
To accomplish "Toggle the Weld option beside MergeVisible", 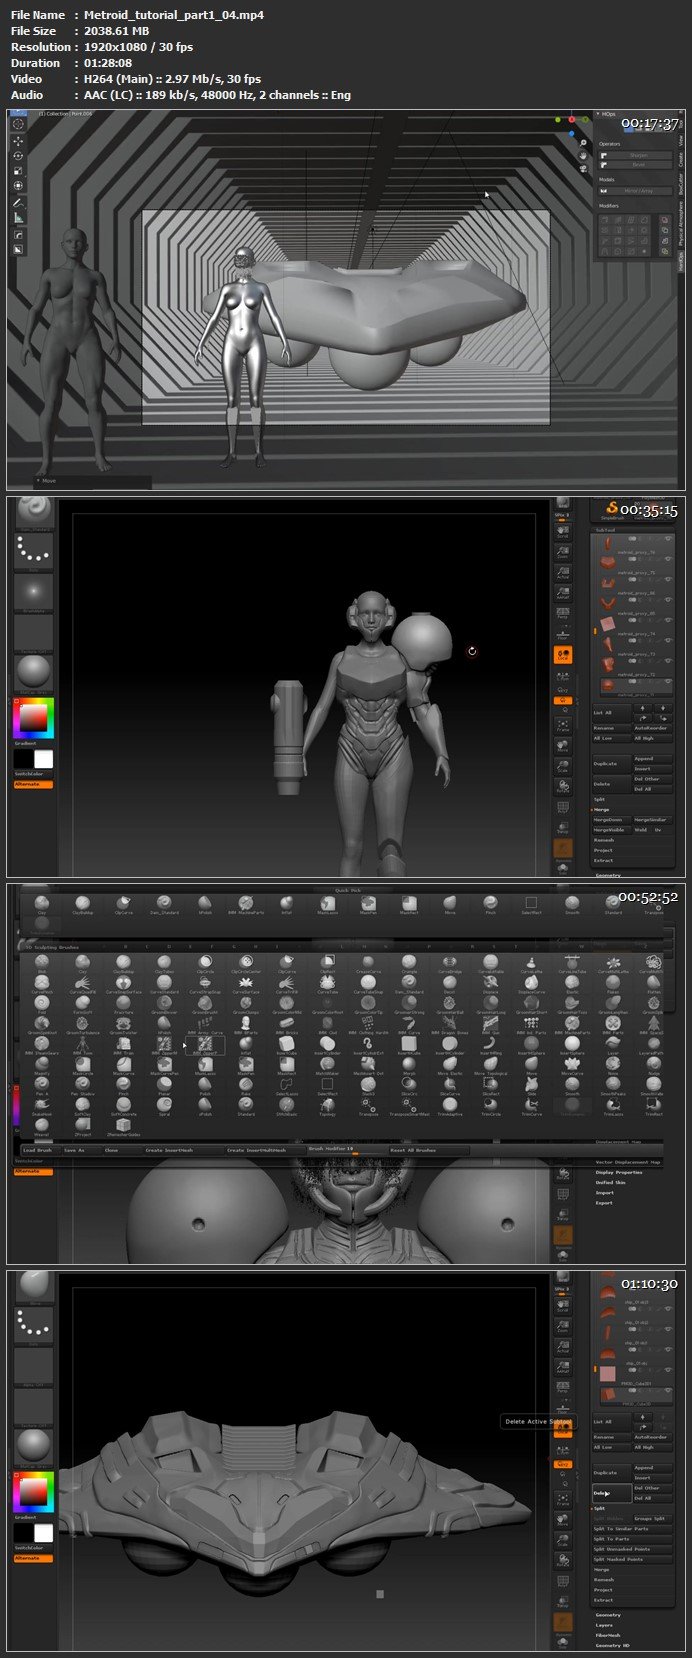I will tap(641, 830).
